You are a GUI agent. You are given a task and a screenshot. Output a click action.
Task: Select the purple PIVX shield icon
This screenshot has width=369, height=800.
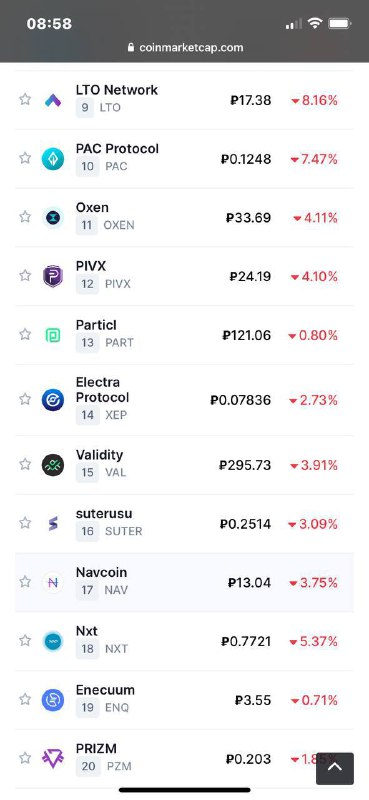[53, 276]
